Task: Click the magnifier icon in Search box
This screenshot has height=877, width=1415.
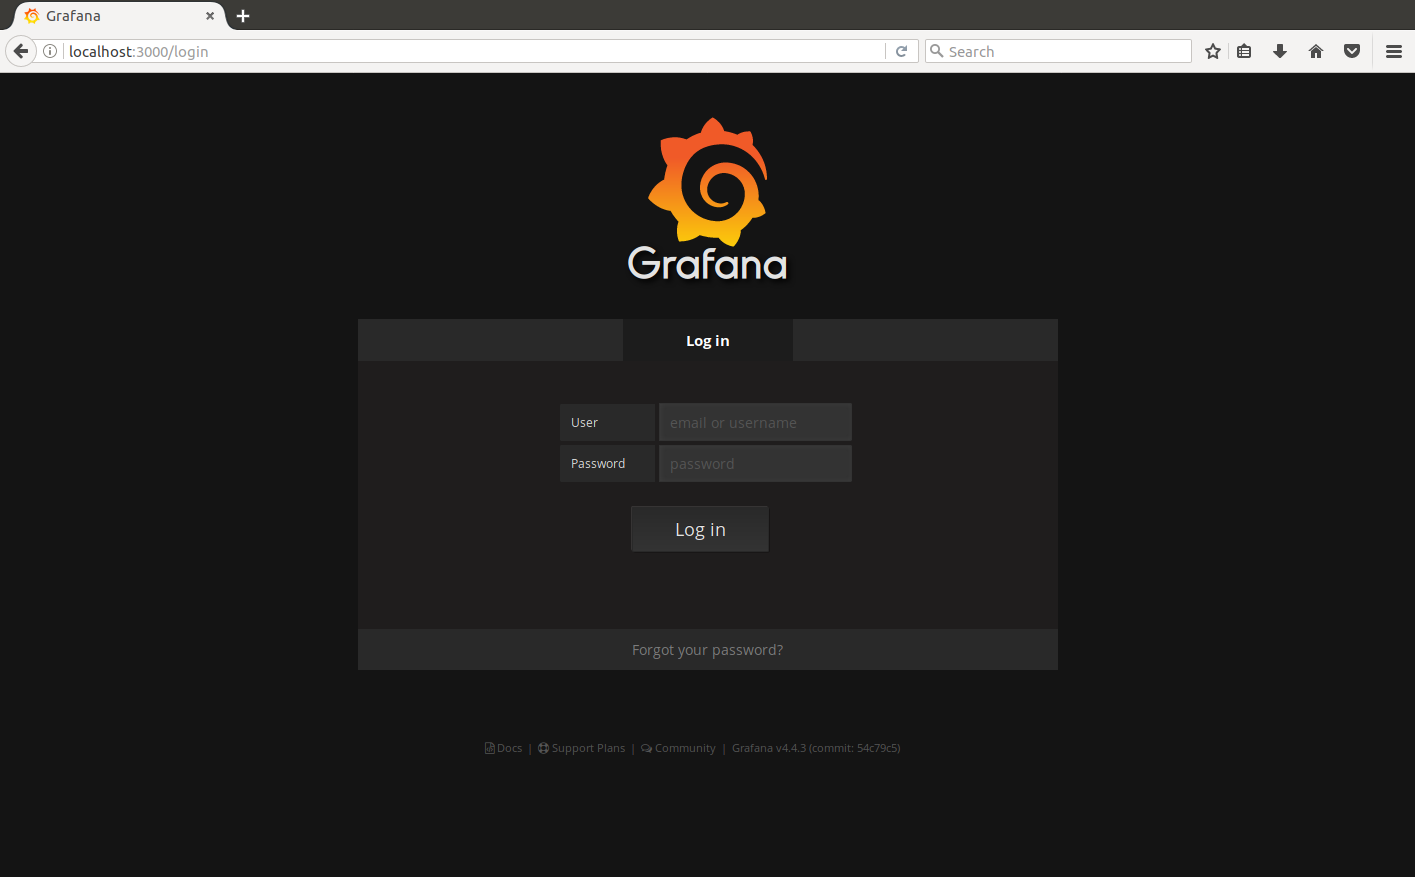Action: pyautogui.click(x=936, y=51)
